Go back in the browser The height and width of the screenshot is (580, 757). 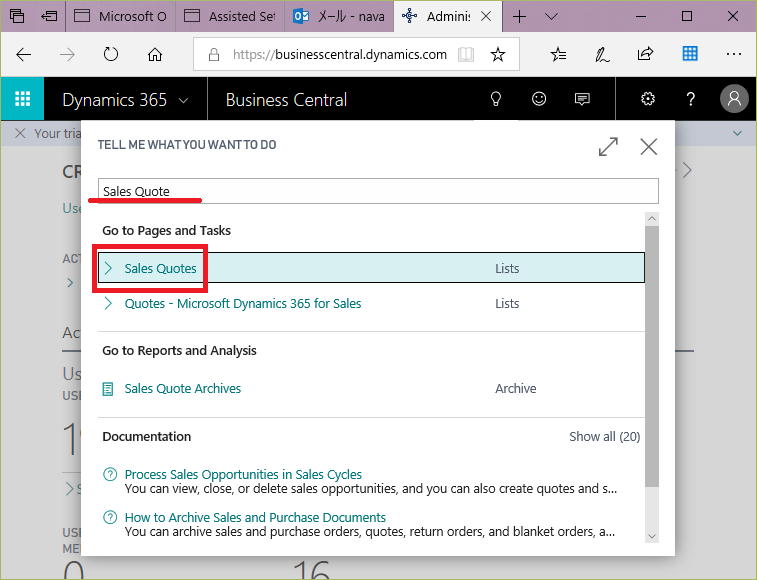tap(23, 55)
